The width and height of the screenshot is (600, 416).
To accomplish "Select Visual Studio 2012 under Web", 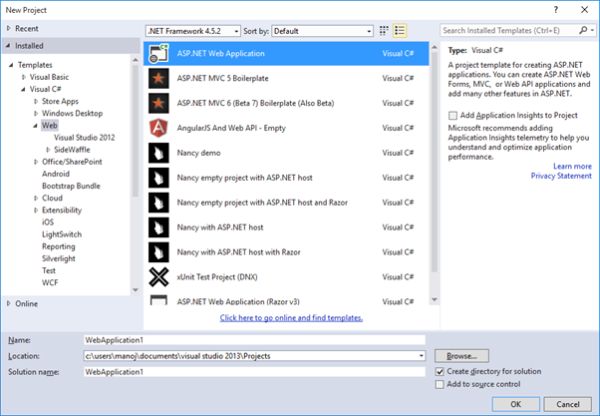I will coord(84,138).
